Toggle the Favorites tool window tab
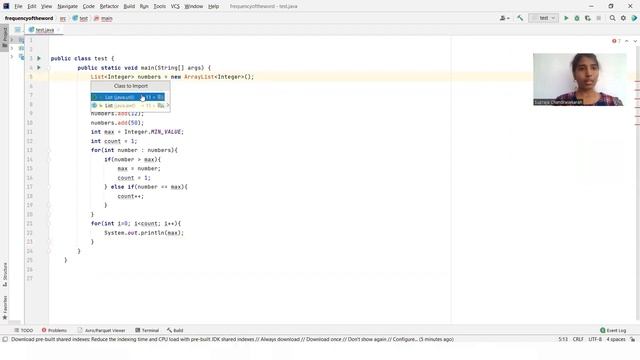640x360 pixels. [4, 308]
